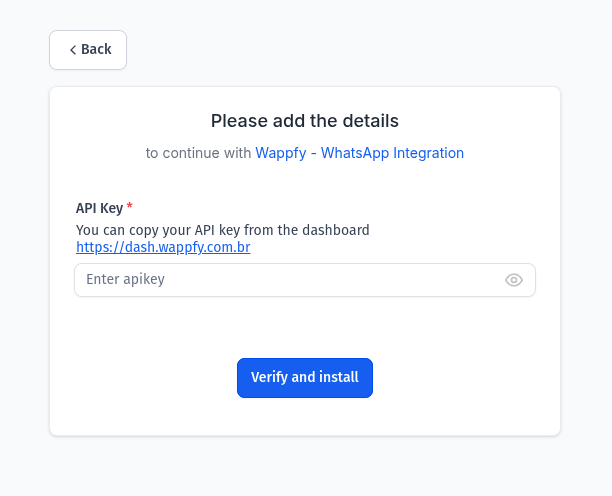Return to previous page via Back
This screenshot has width=612, height=496.
pyautogui.click(x=88, y=50)
